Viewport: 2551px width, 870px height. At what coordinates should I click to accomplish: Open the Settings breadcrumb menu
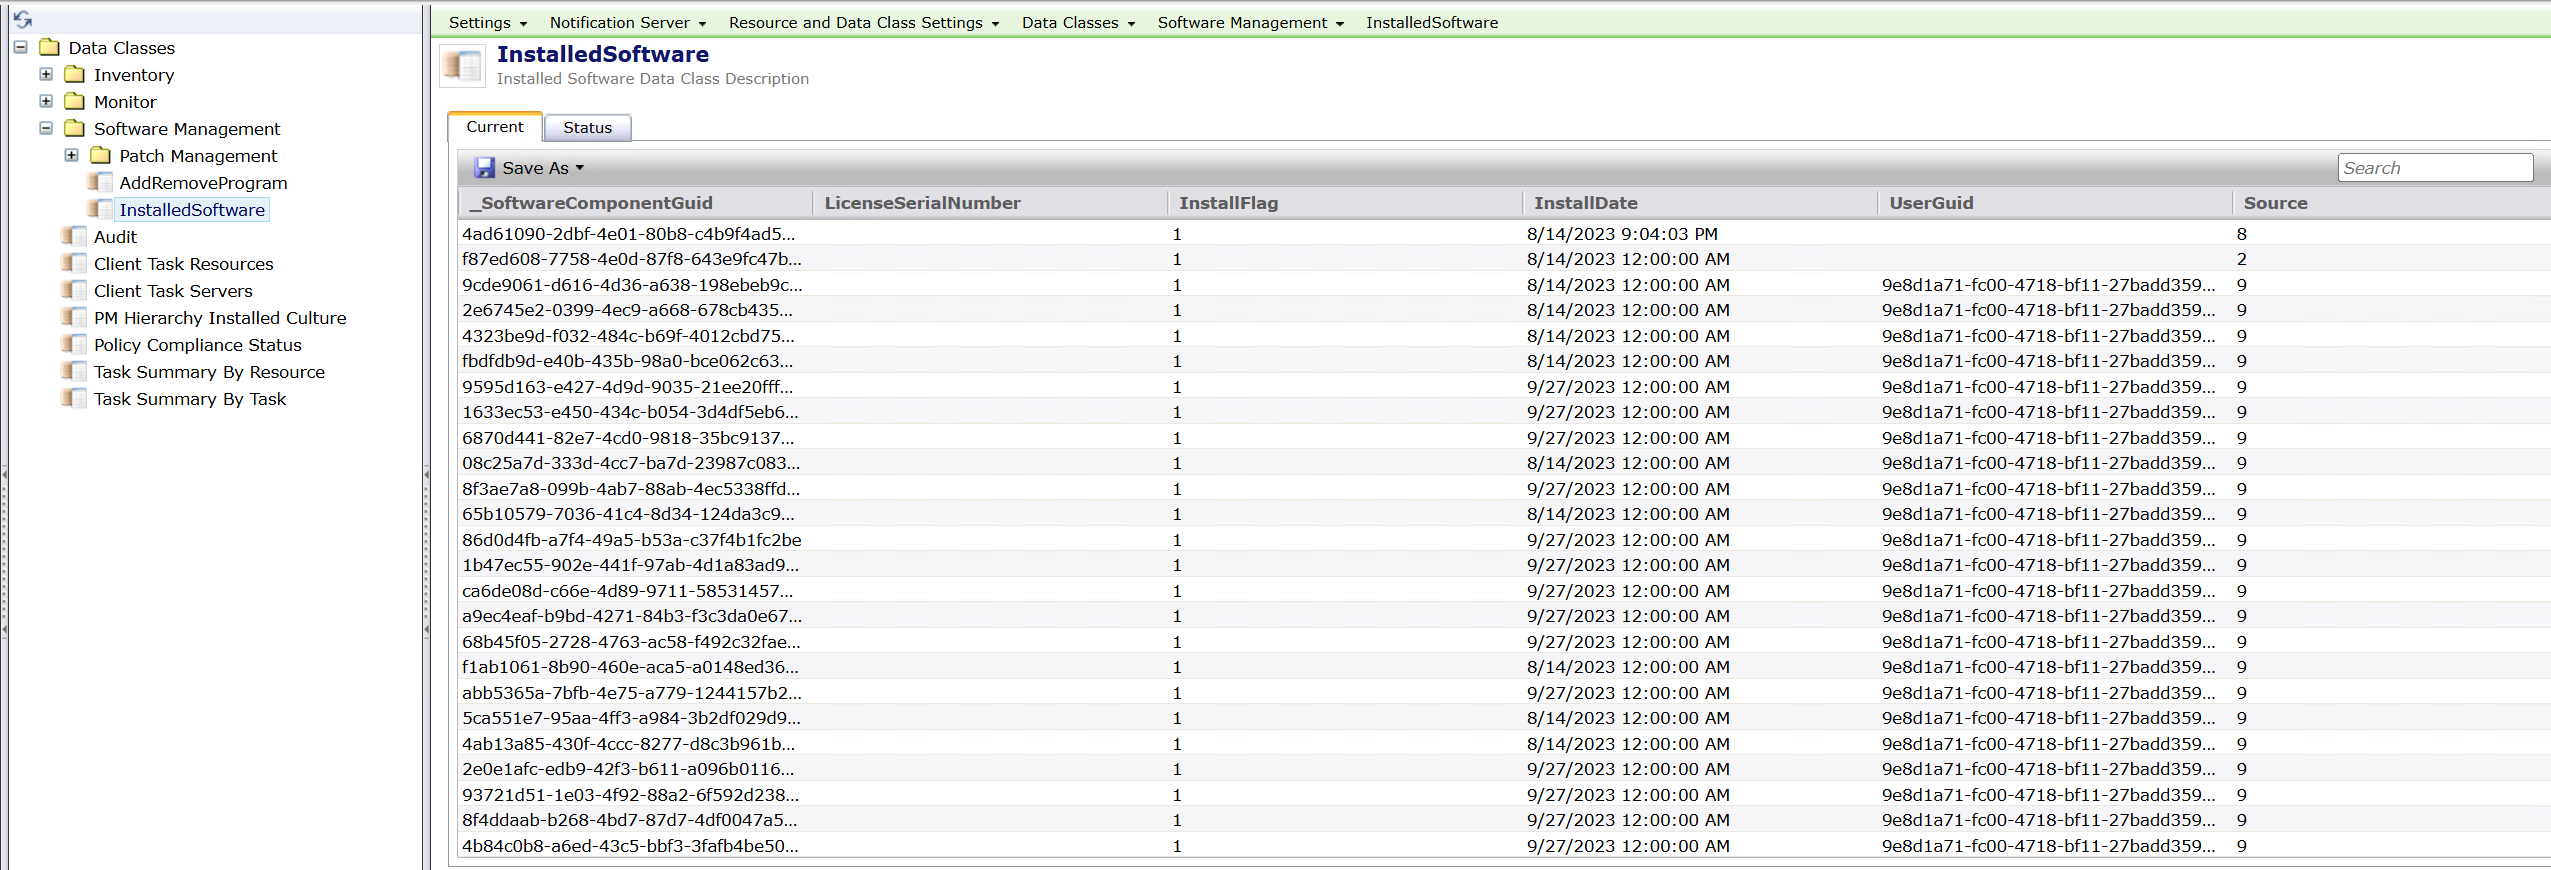click(x=487, y=23)
